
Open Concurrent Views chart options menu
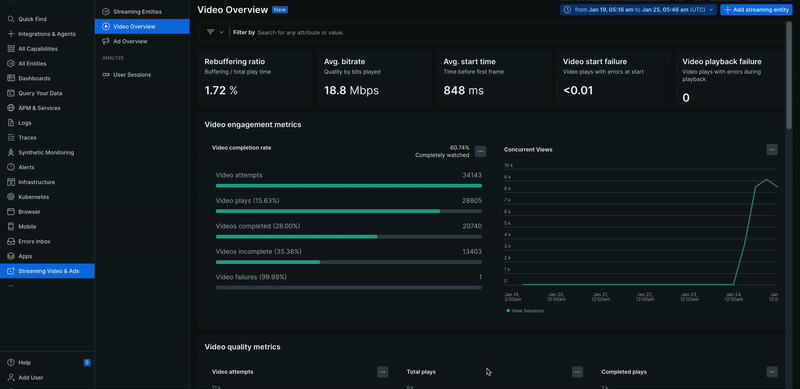click(772, 150)
